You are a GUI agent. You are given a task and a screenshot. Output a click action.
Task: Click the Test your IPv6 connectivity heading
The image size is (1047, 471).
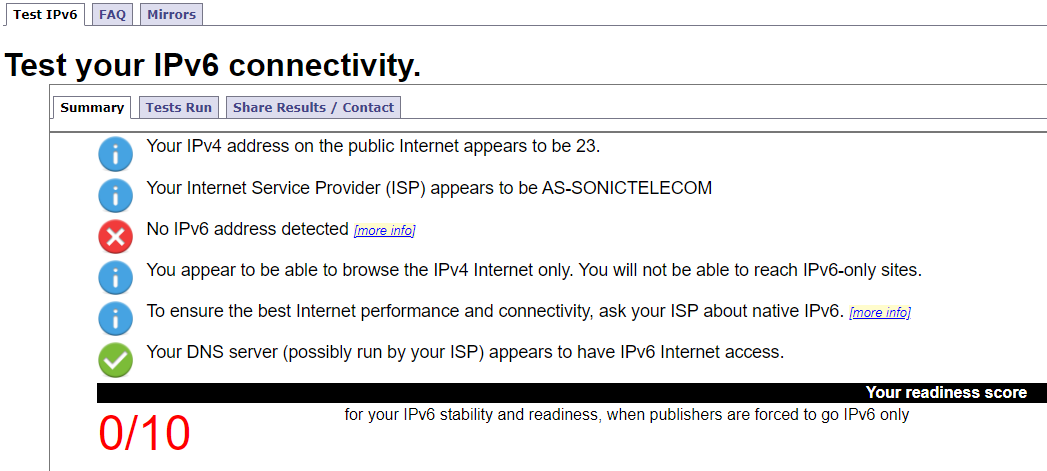213,65
